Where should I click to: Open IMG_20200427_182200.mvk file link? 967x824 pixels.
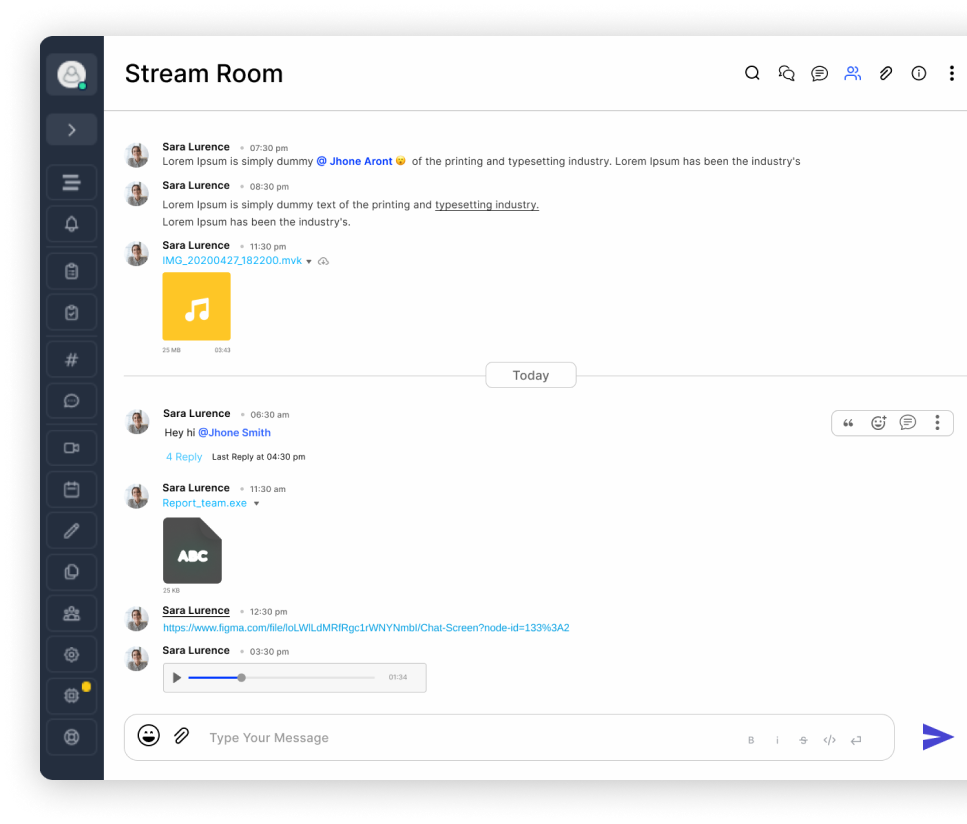(232, 260)
